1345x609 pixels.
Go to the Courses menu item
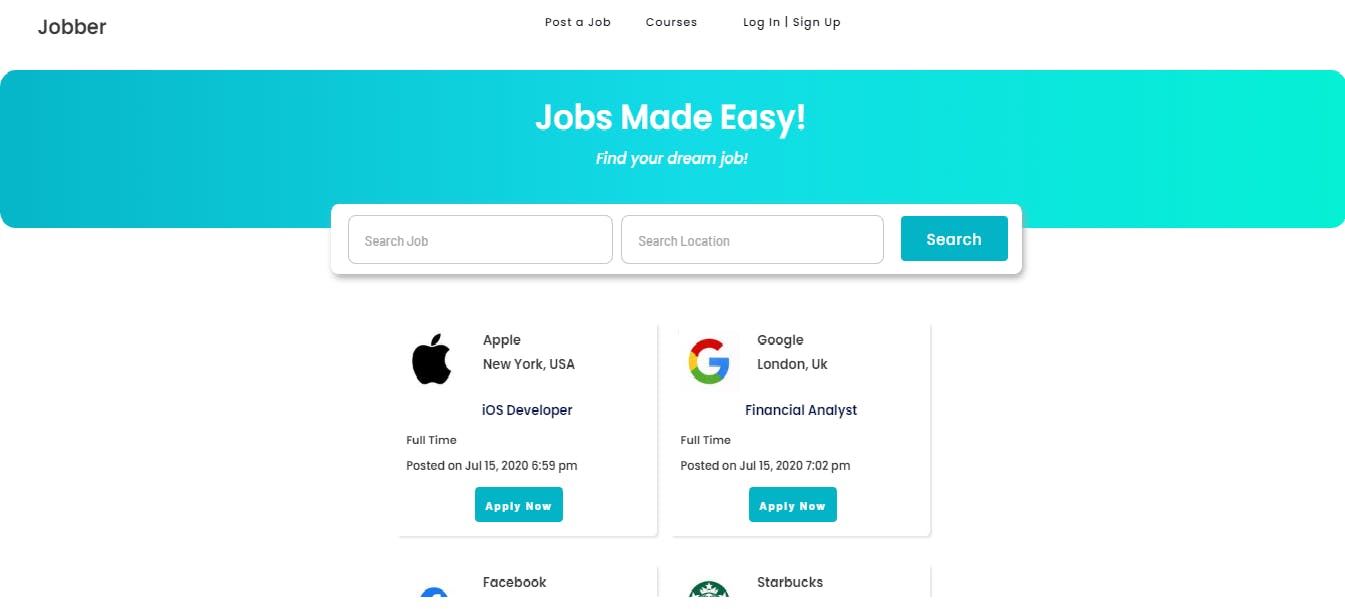pyautogui.click(x=671, y=22)
